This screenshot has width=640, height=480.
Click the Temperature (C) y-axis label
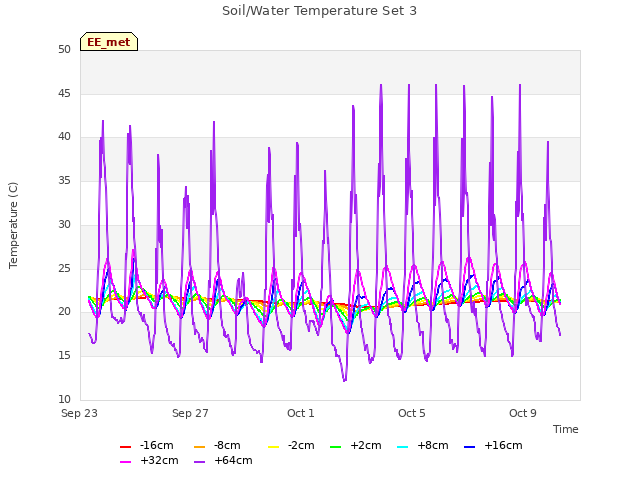(13, 225)
